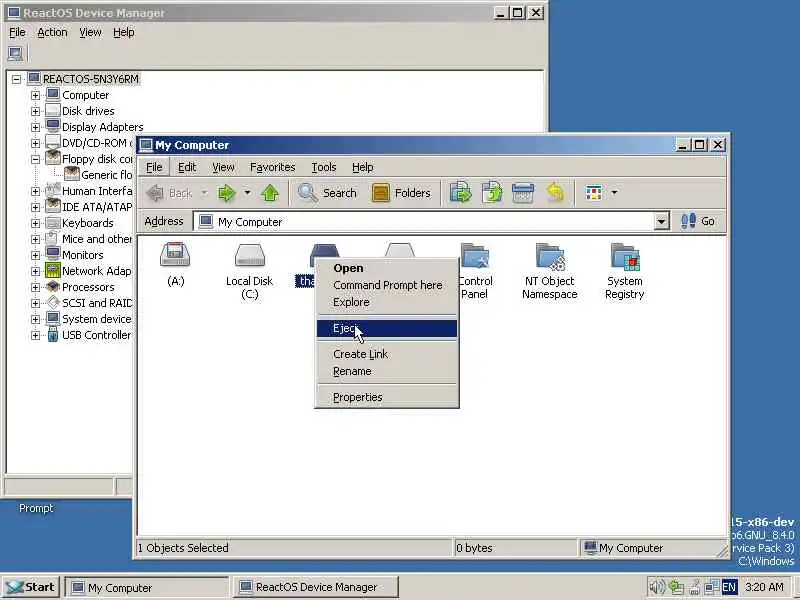The height and width of the screenshot is (600, 800).
Task: Choose Command Prompt here in context menu
Action: (x=387, y=285)
